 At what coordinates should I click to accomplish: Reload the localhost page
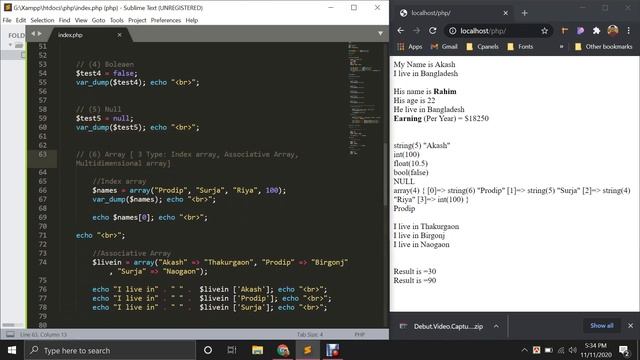click(x=433, y=31)
